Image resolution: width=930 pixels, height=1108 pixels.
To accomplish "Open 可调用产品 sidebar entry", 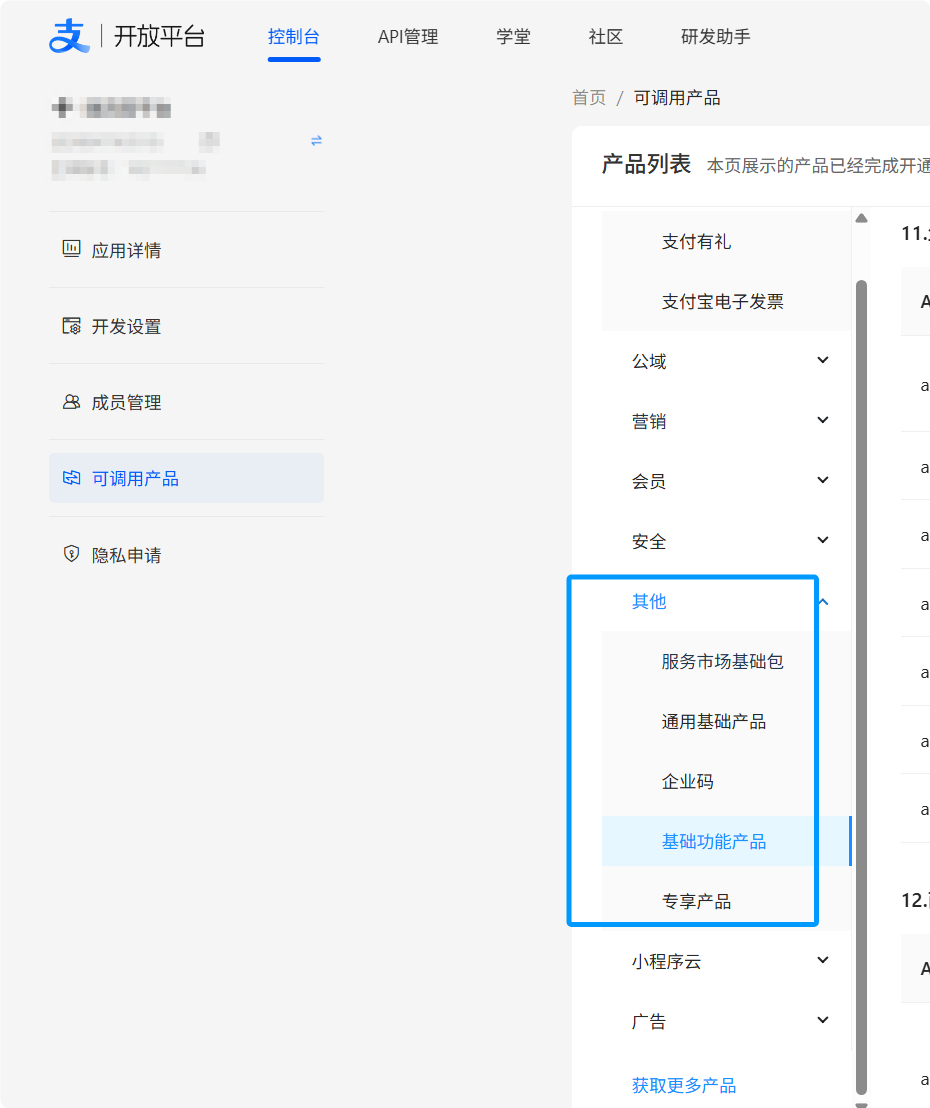I will pyautogui.click(x=187, y=478).
